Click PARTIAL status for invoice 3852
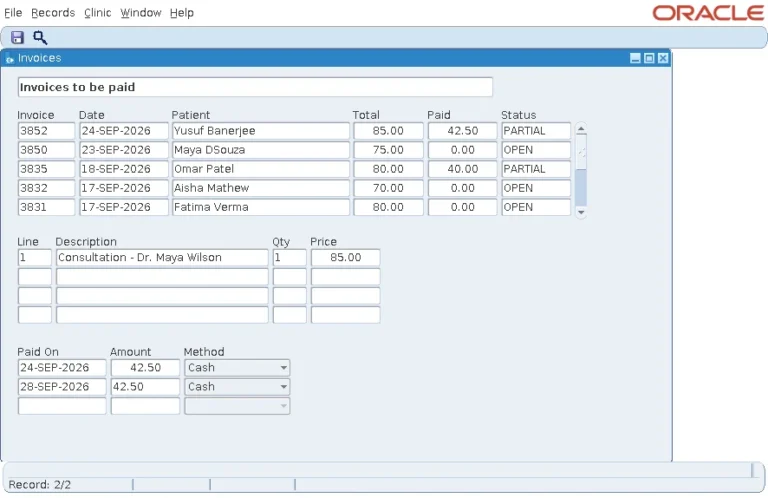The image size is (768, 498). pyautogui.click(x=536, y=131)
